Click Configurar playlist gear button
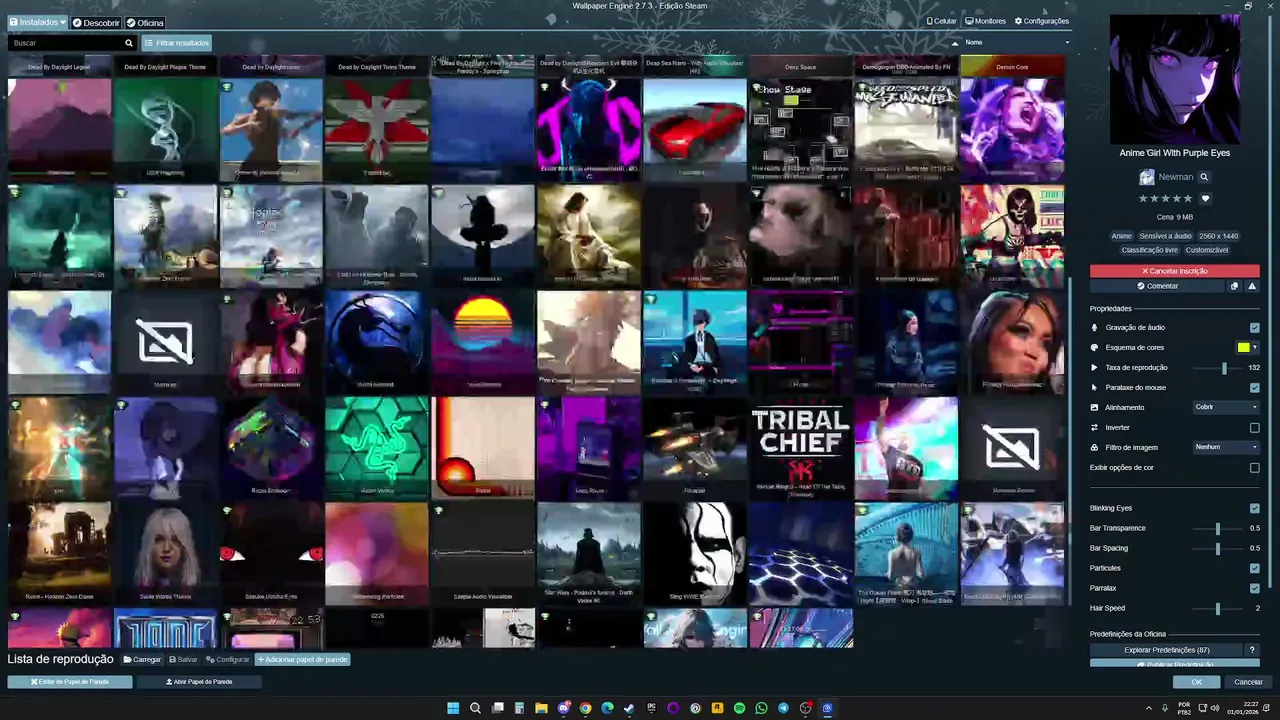1280x720 pixels. [228, 660]
